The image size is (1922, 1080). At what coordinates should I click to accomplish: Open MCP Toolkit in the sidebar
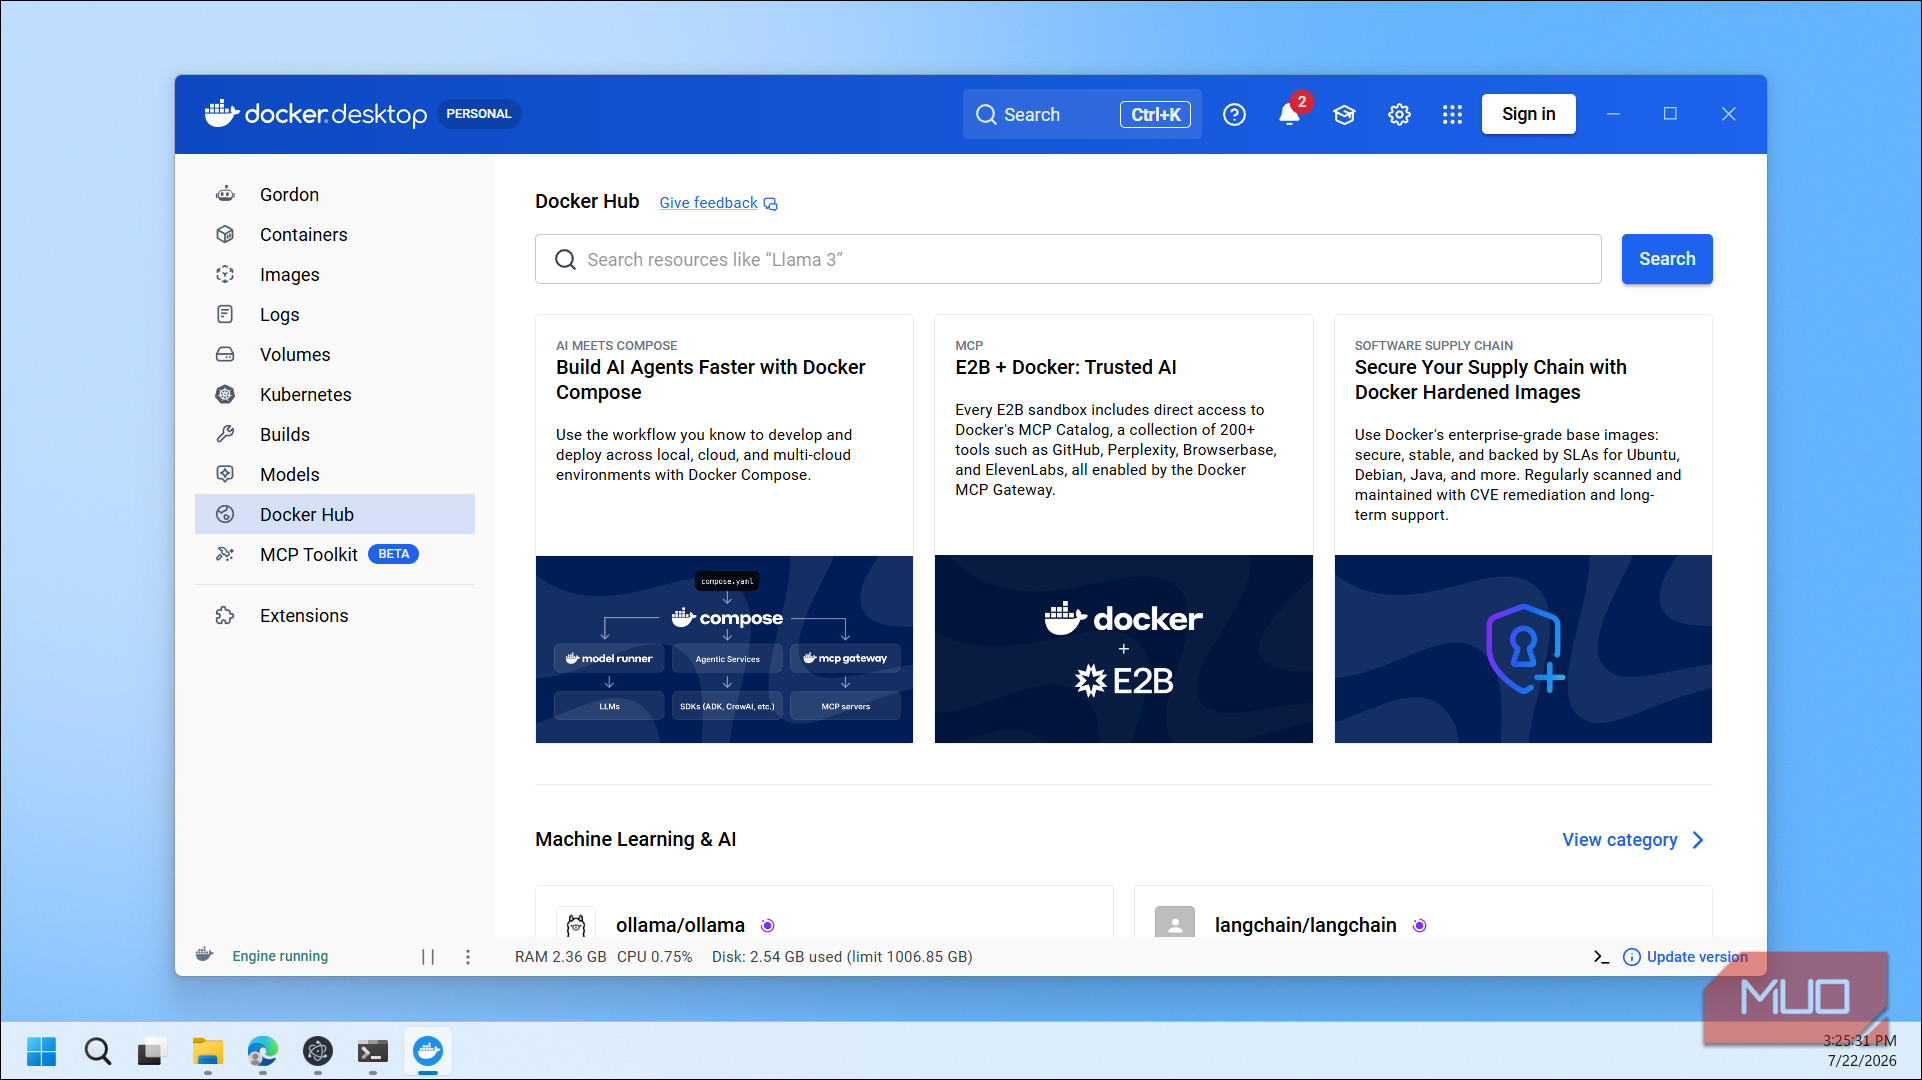tap(335, 554)
